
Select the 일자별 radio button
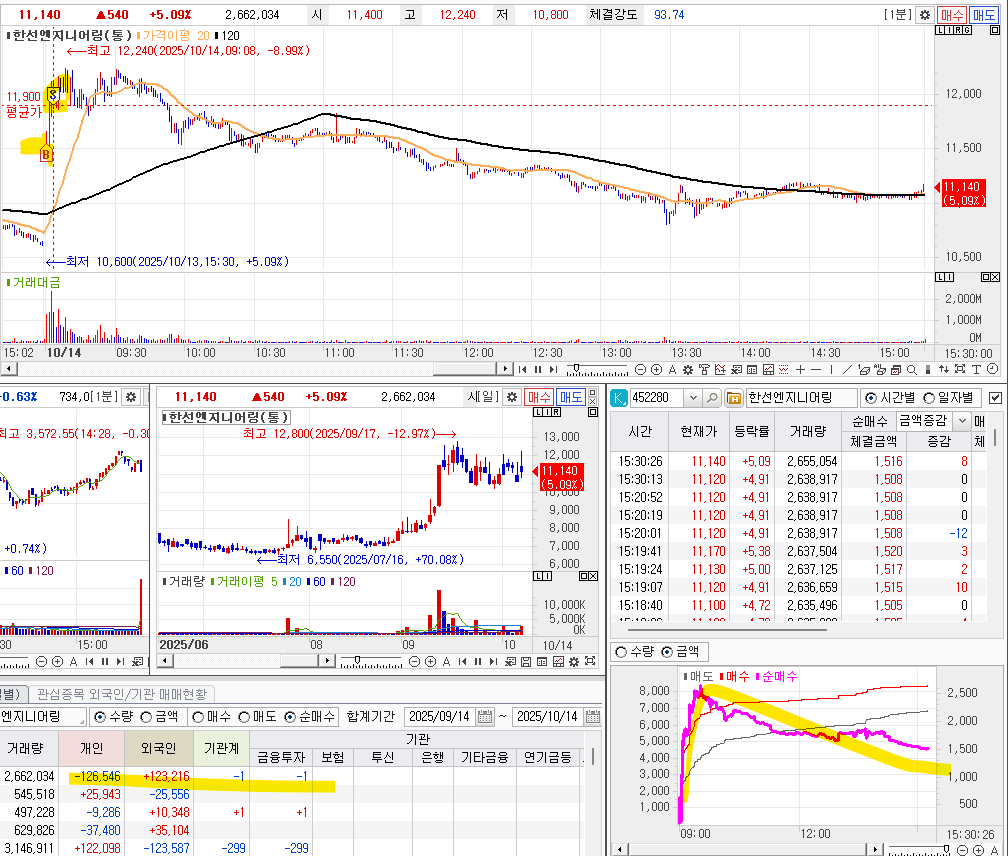(929, 398)
